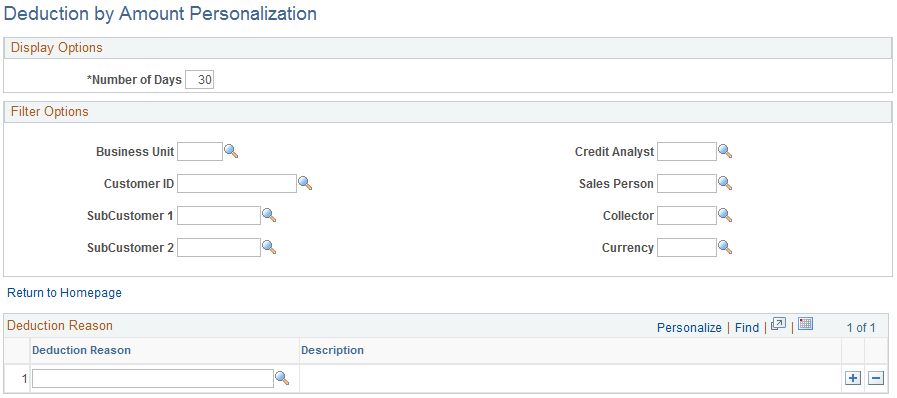Viewport: 897px width, 398px height.
Task: Focus the Credit Analyst input field
Action: click(687, 152)
